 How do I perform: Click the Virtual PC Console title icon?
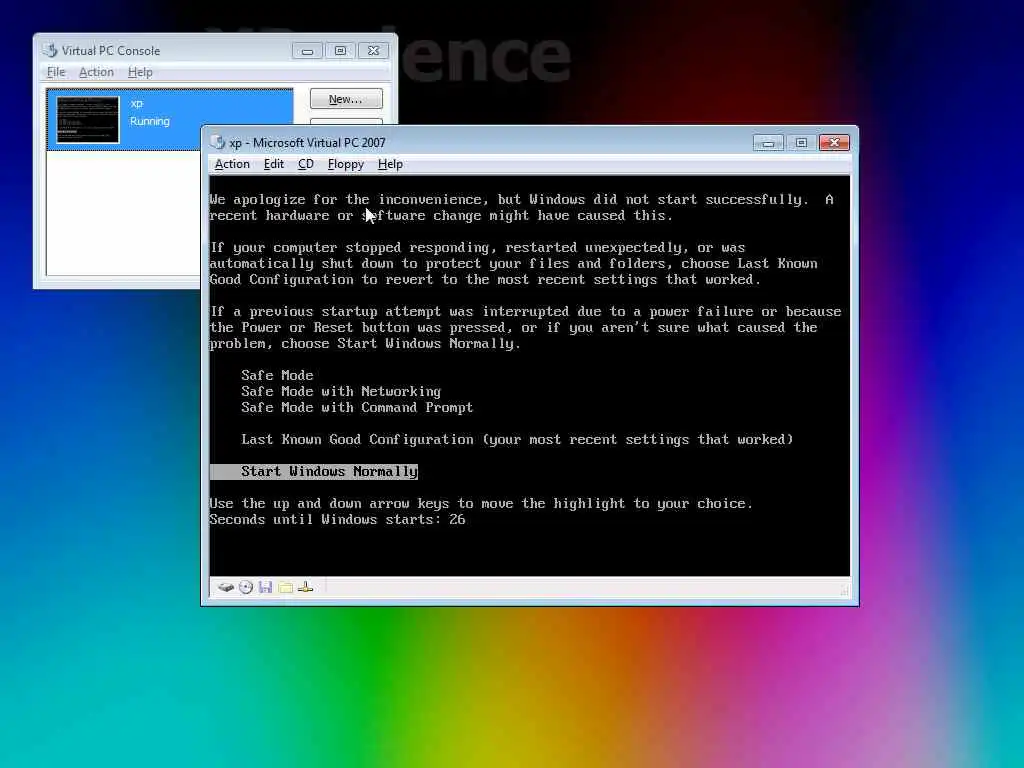50,50
